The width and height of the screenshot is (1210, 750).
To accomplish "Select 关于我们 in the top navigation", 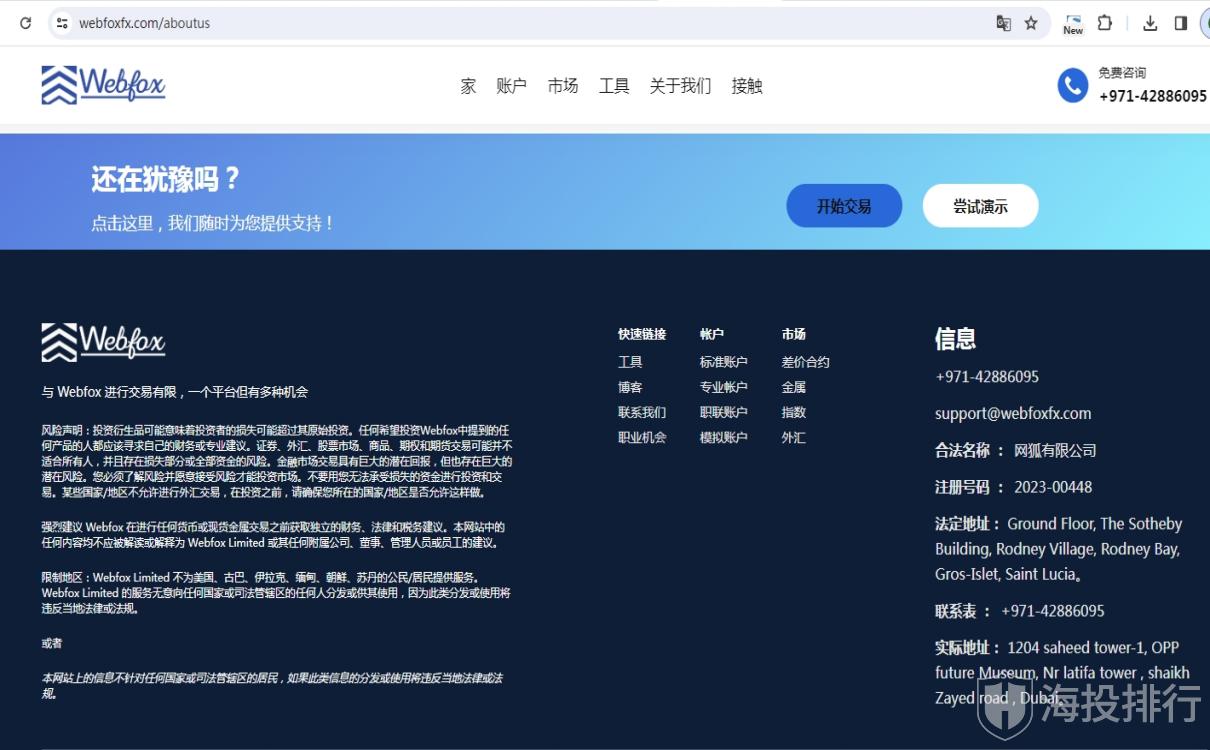I will click(x=680, y=86).
